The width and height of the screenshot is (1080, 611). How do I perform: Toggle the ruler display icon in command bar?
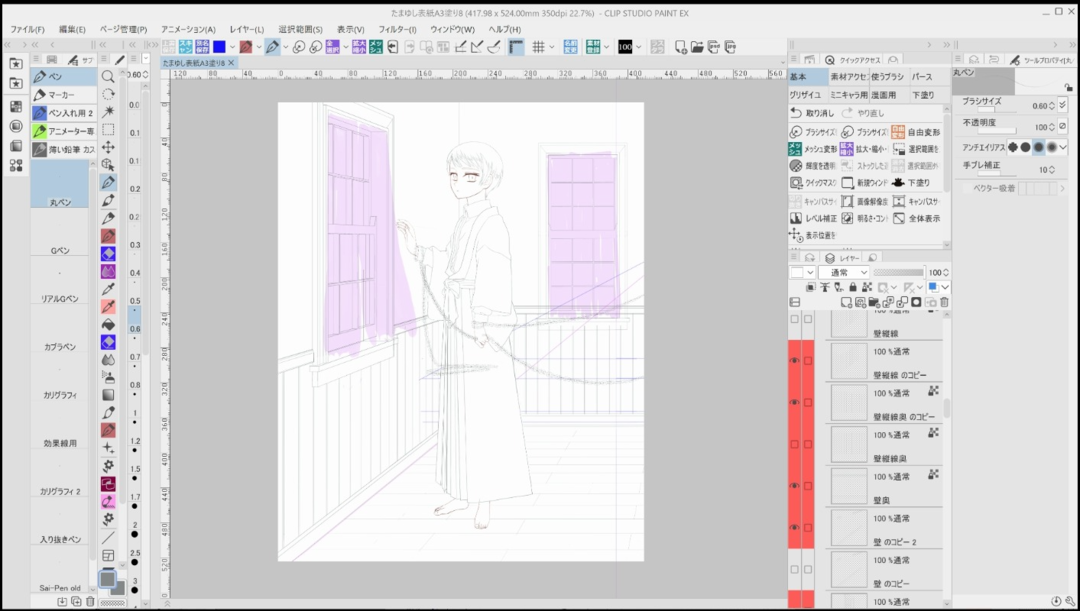click(x=516, y=47)
